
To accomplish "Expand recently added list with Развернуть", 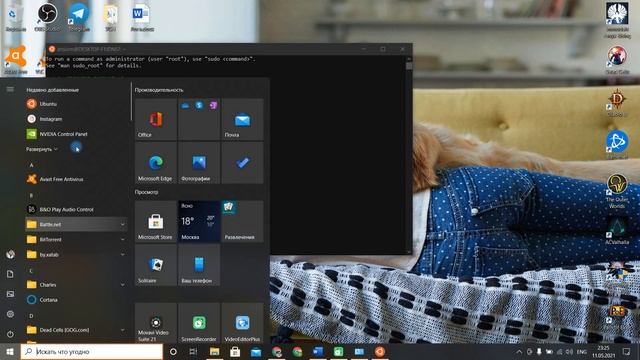I will 42,149.
